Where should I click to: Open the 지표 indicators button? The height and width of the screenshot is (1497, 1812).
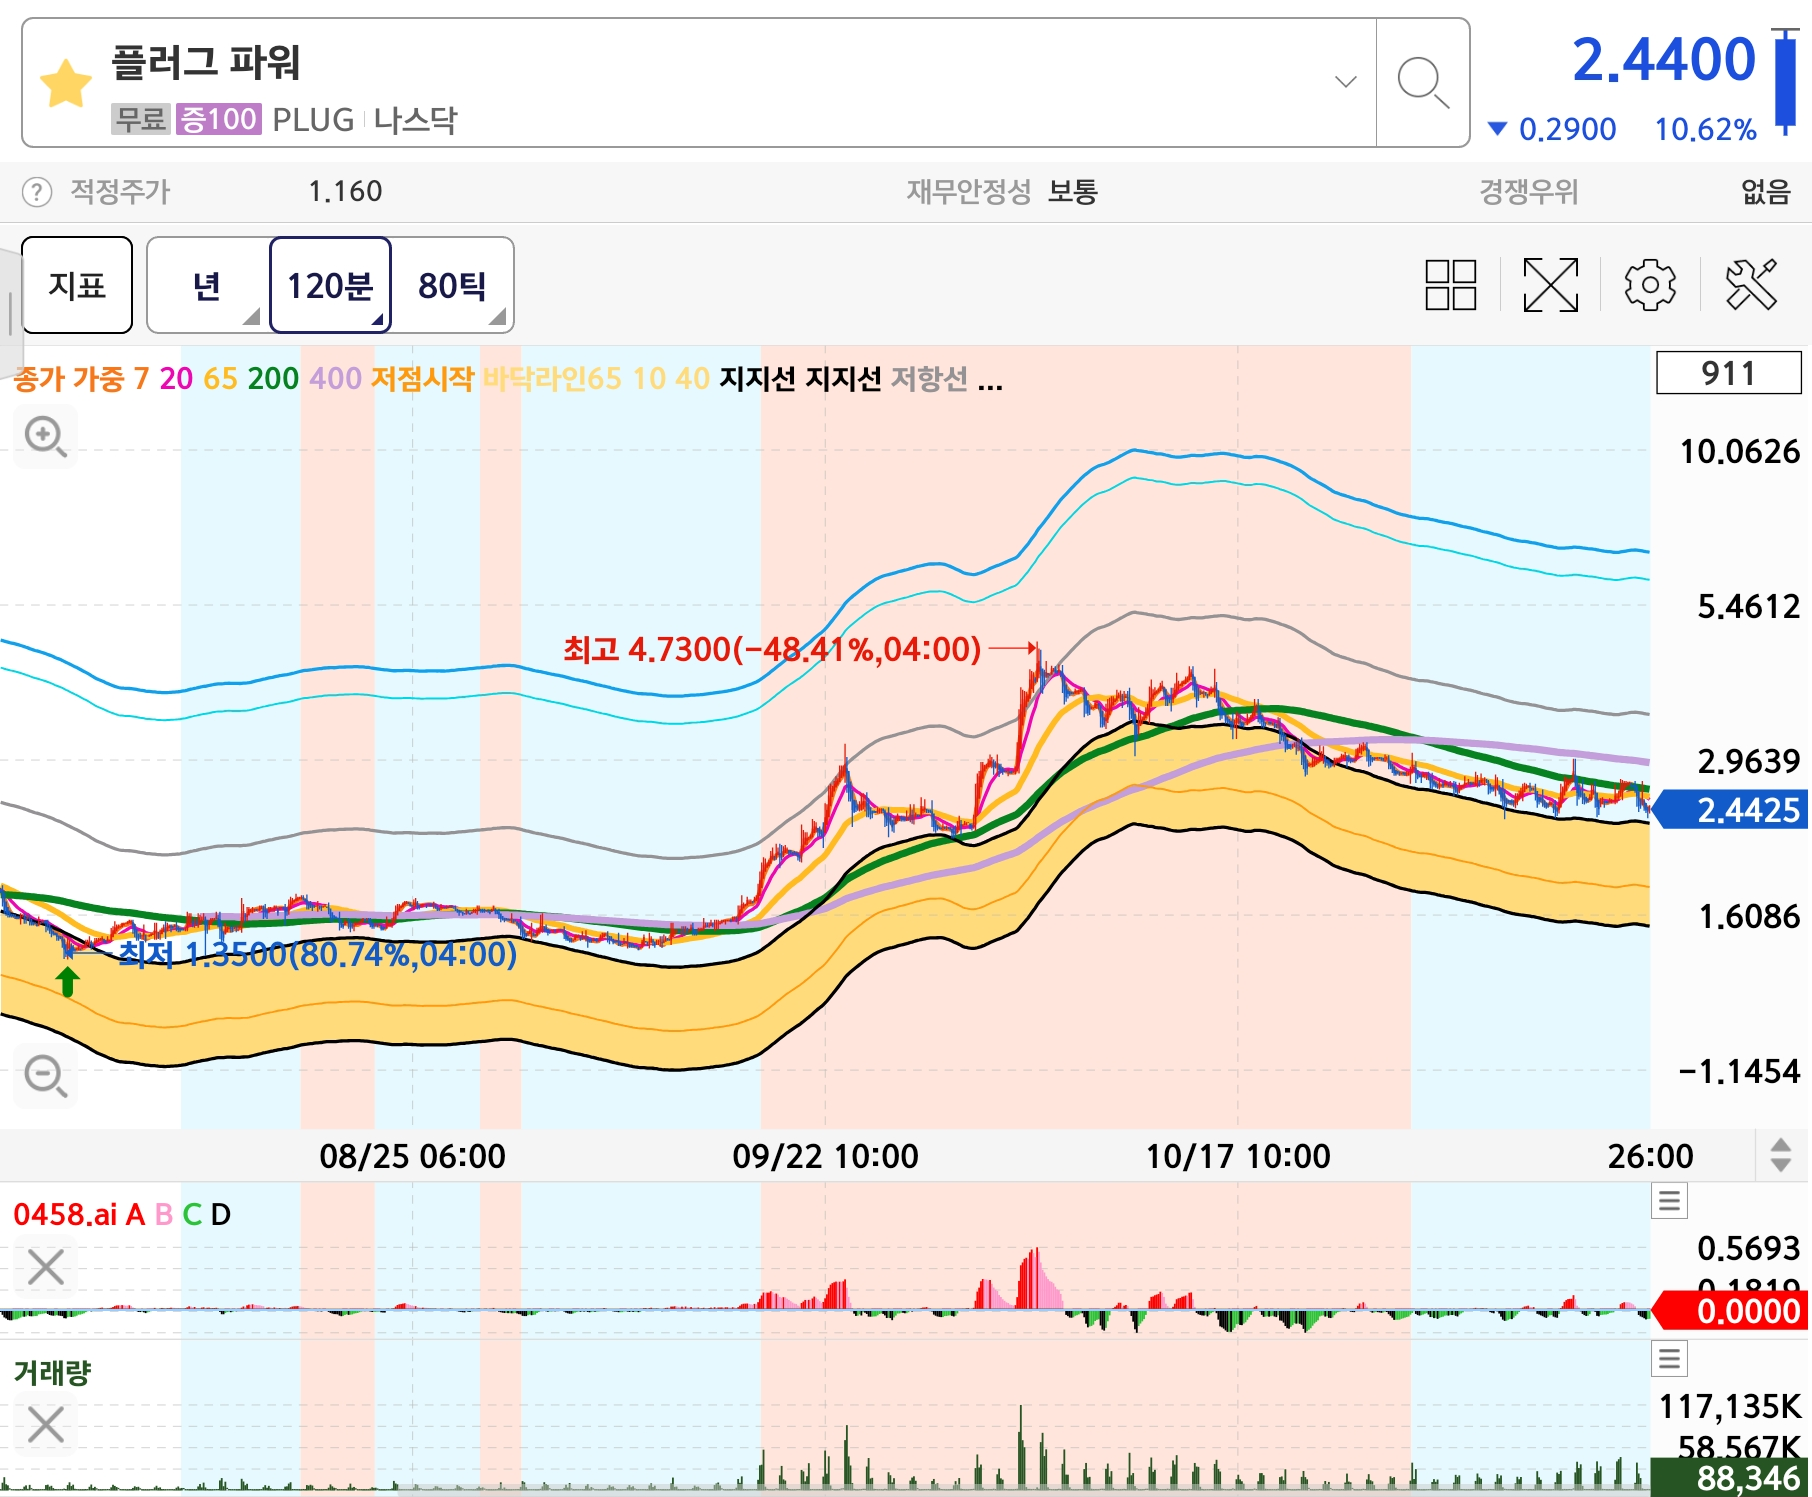[77, 285]
